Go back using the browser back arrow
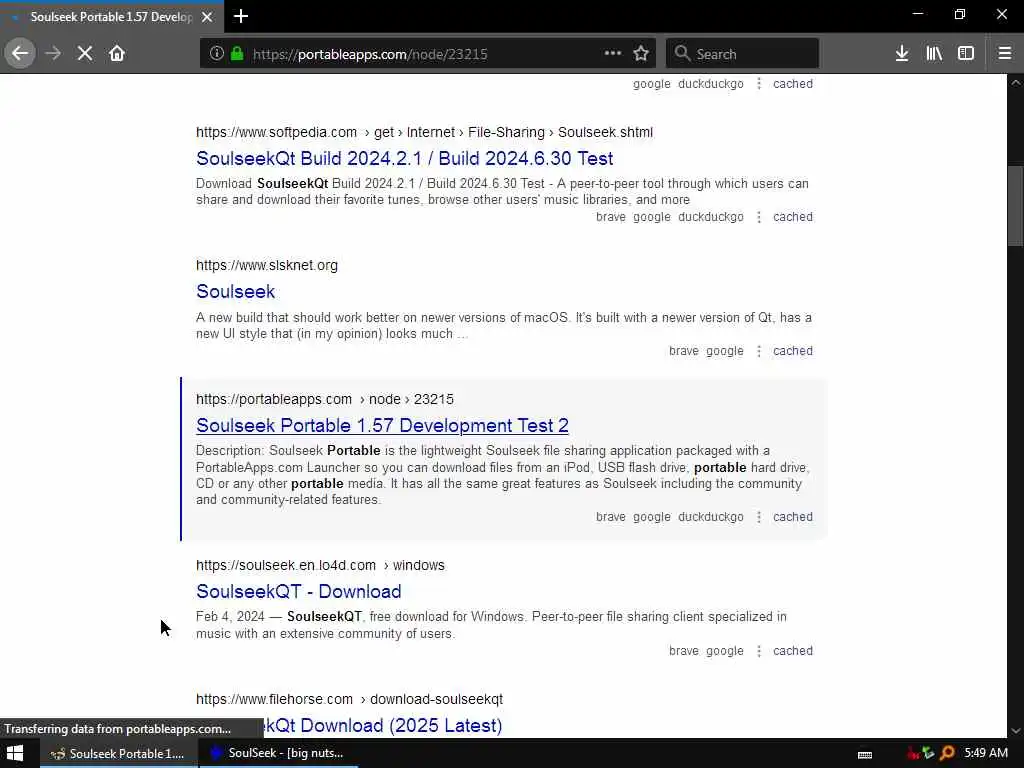1024x768 pixels. coord(20,54)
